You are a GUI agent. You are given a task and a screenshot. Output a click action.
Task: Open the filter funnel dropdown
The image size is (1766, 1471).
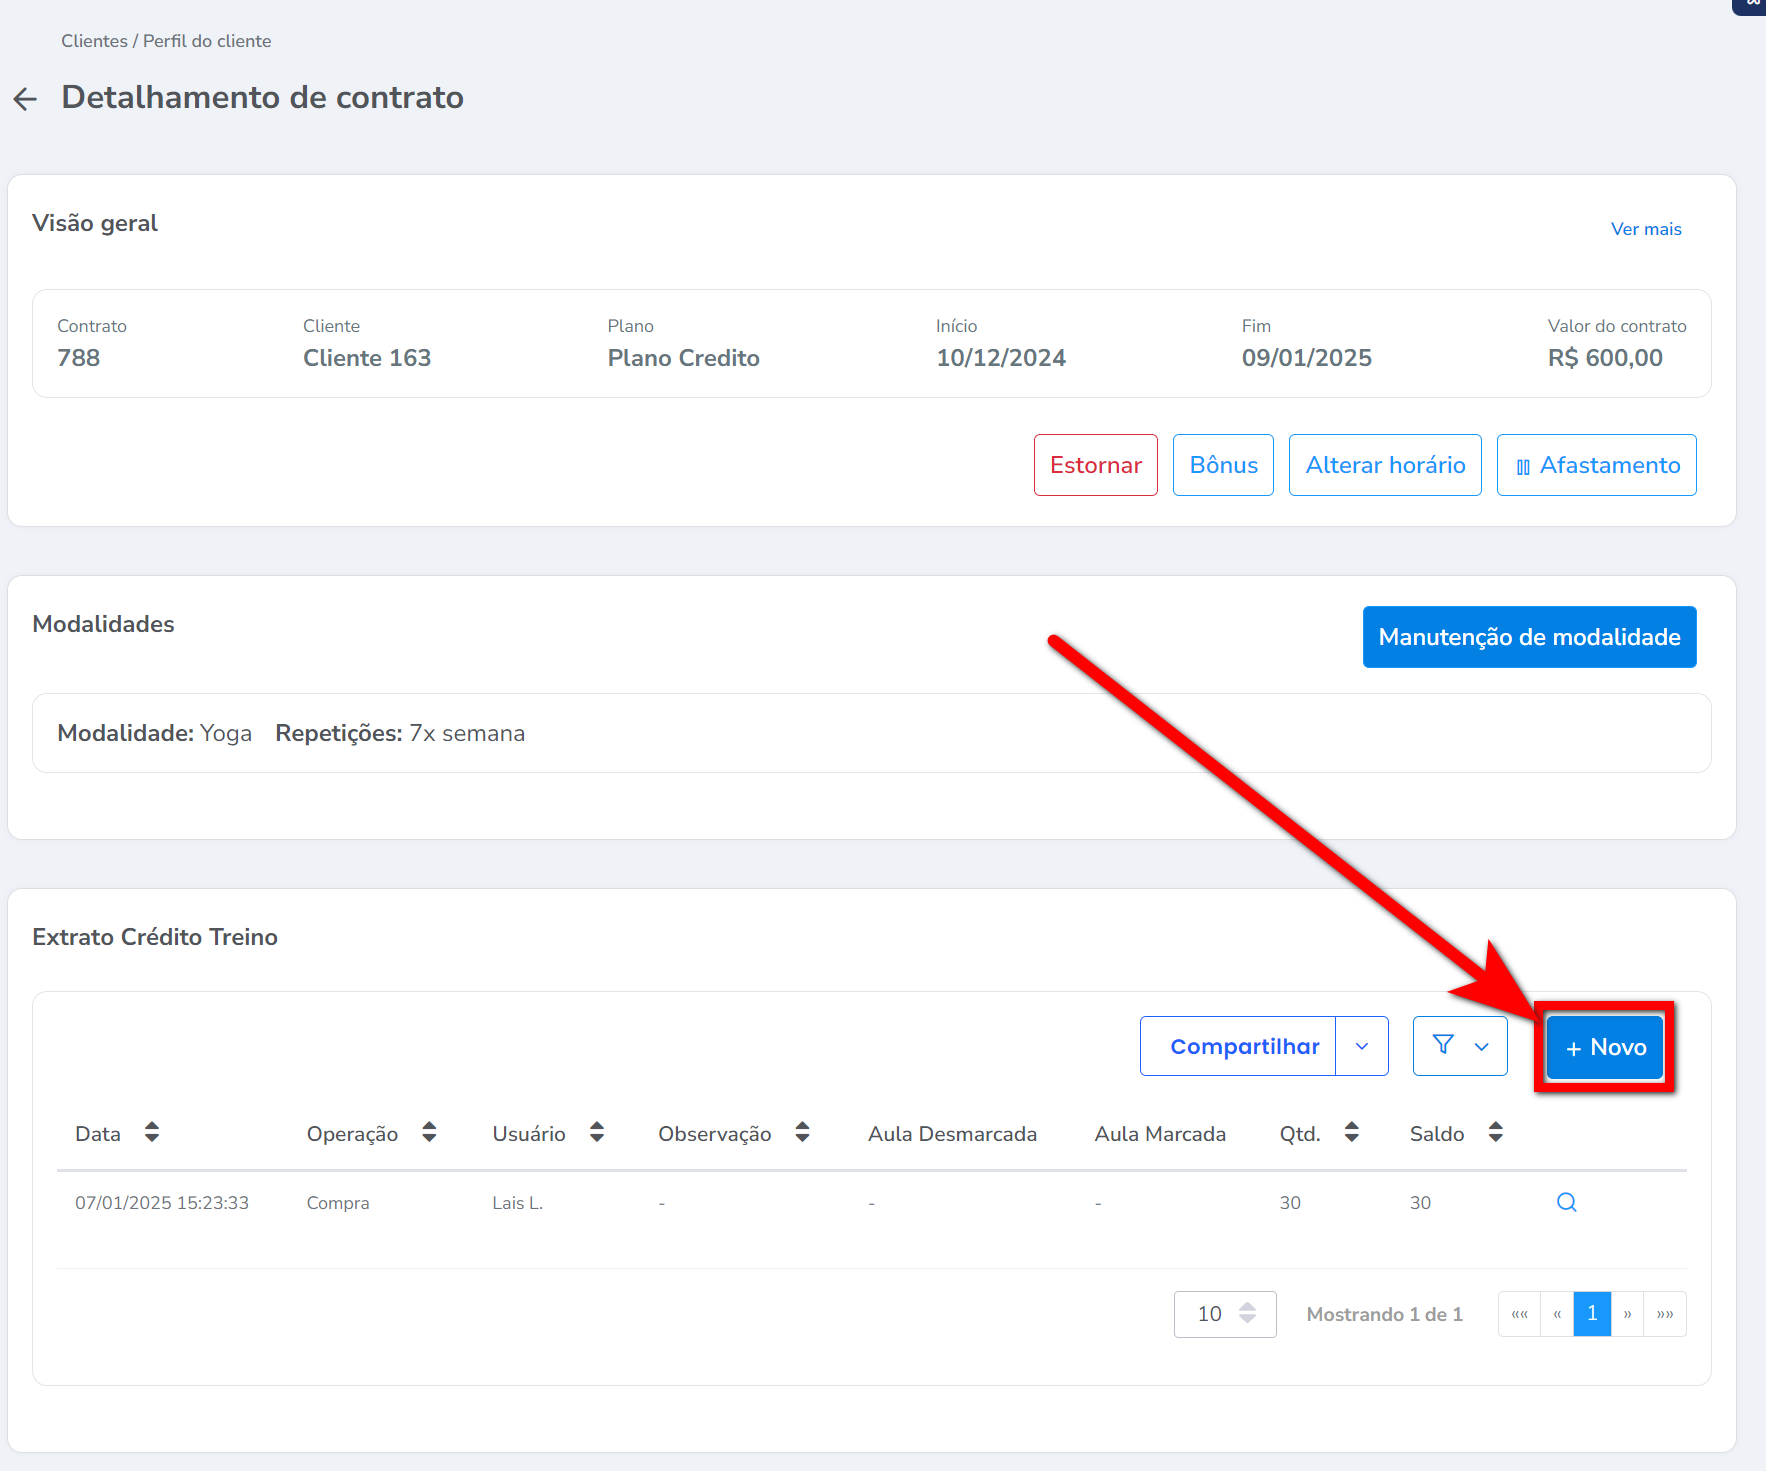[1460, 1047]
